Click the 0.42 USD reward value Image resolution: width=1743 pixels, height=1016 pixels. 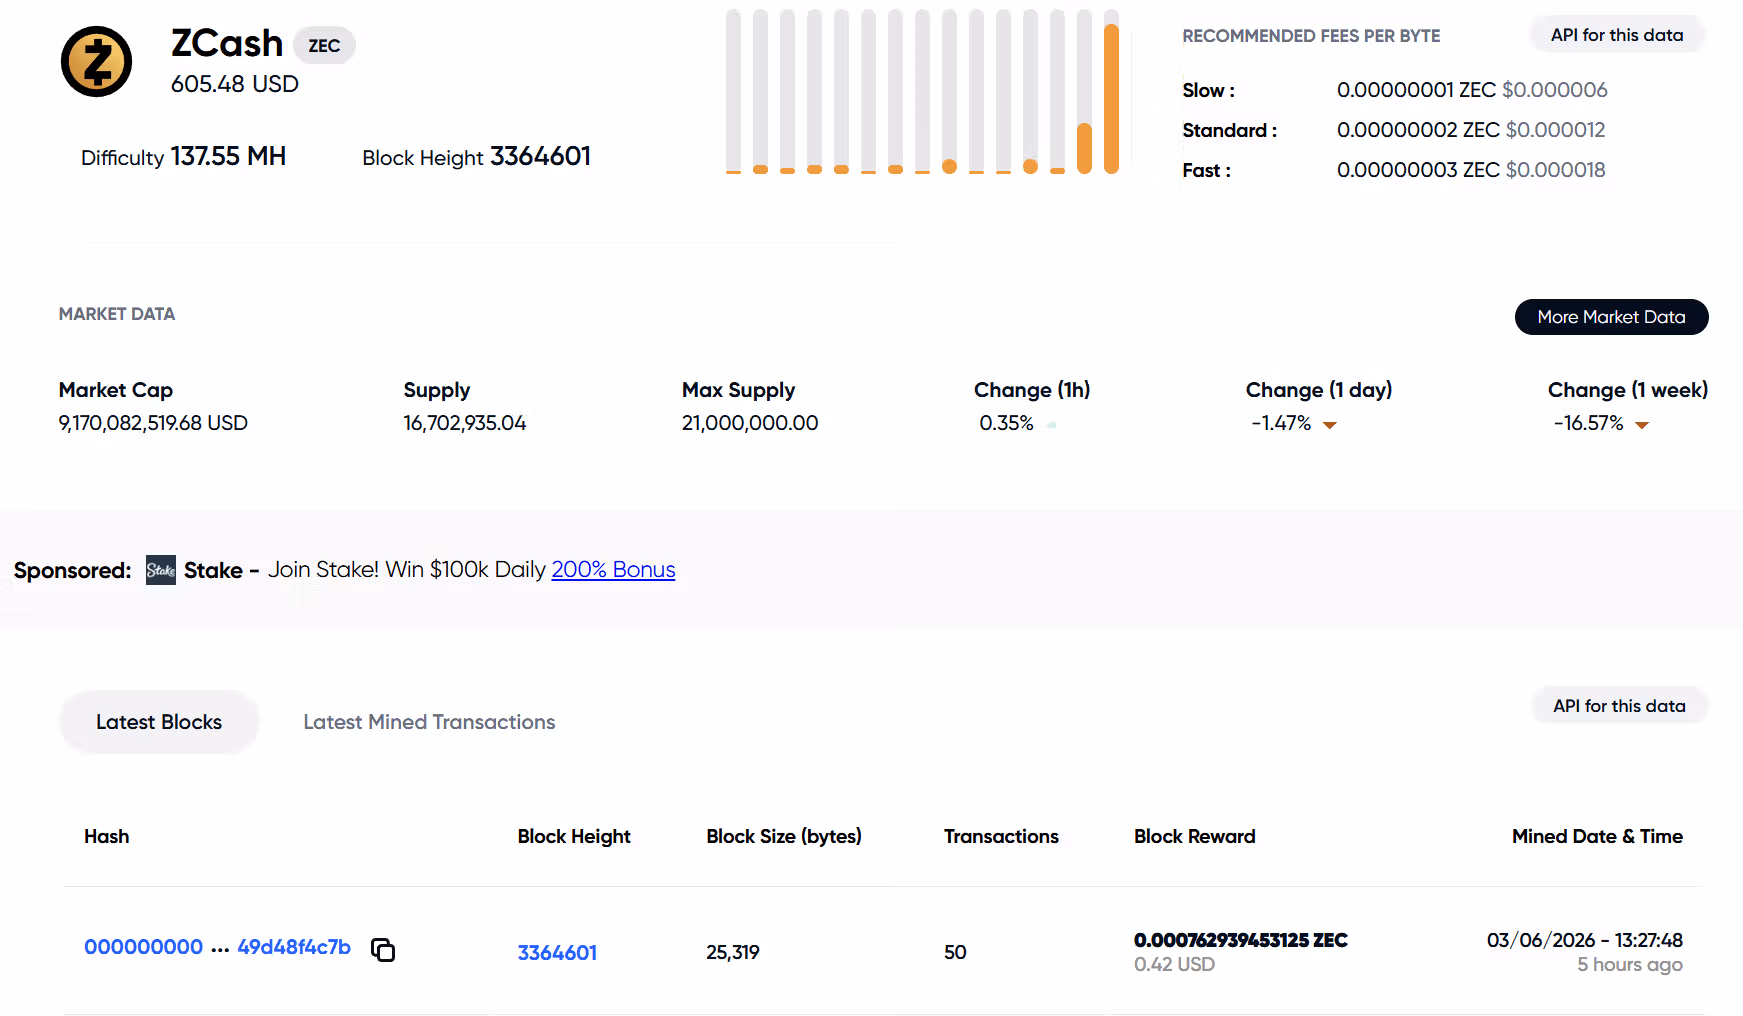coord(1174,965)
